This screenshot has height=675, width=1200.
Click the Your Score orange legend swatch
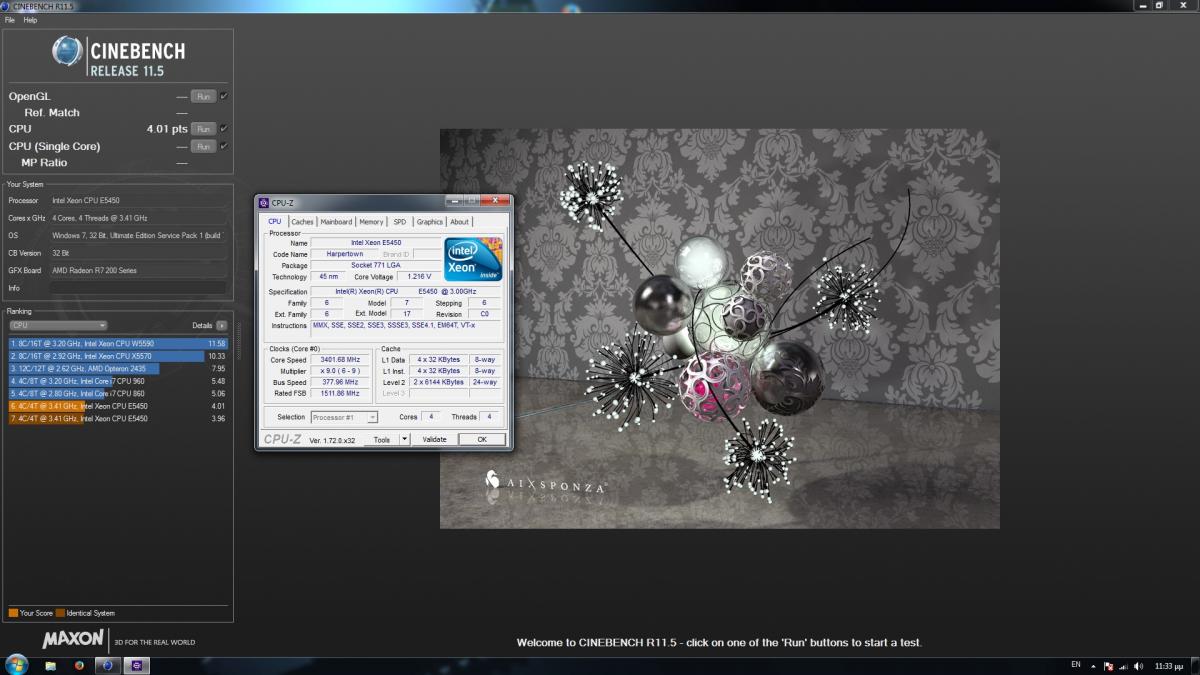pos(12,613)
